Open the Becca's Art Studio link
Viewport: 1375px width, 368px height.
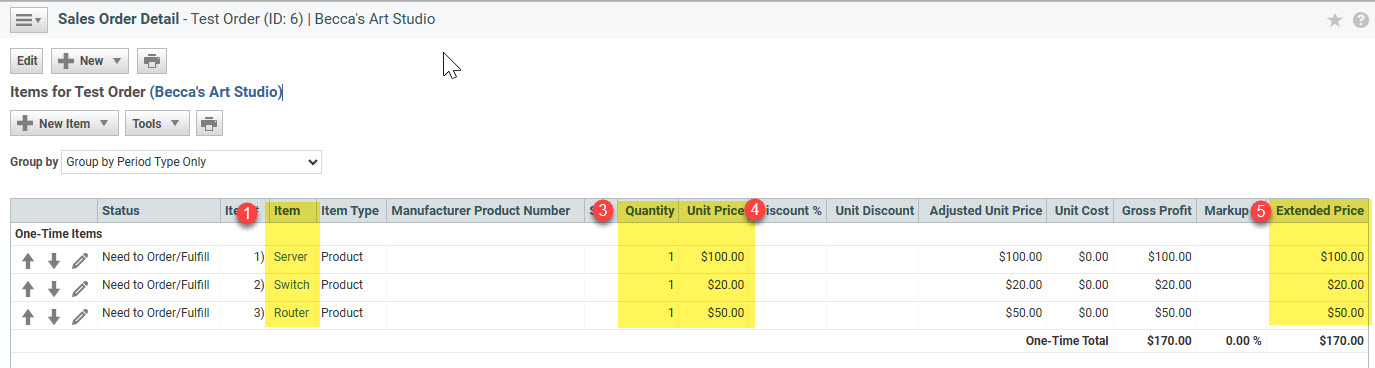coord(217,92)
